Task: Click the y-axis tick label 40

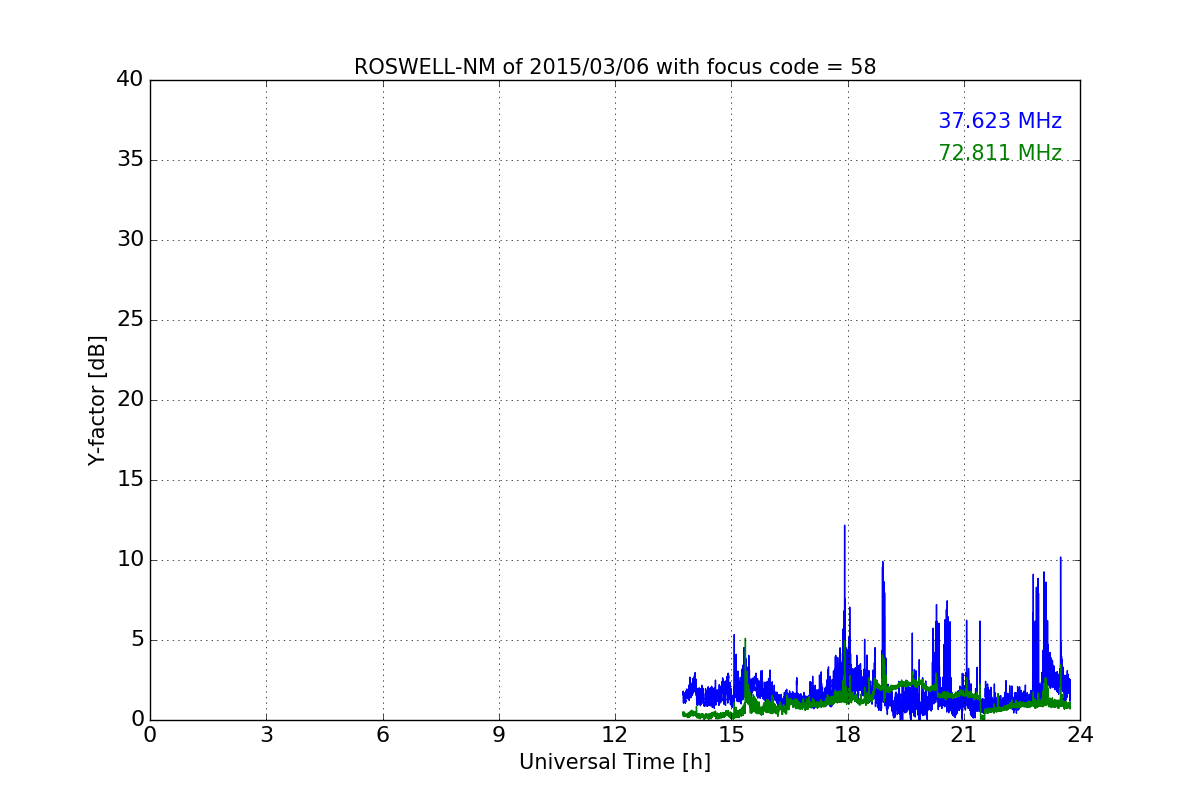Action: pos(129,80)
